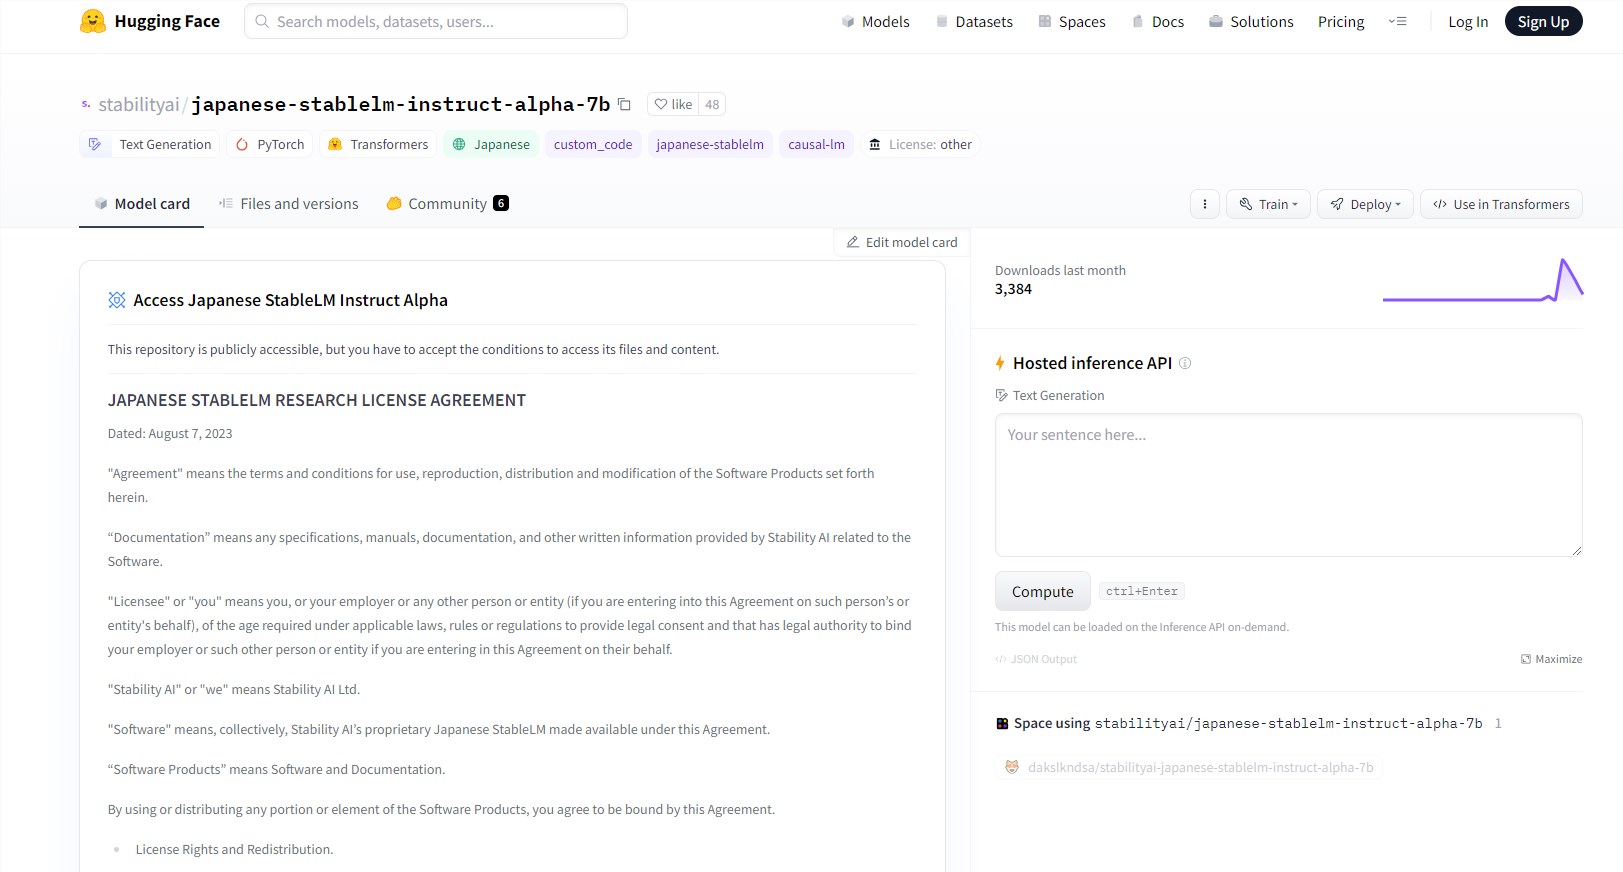1623x872 pixels.
Task: Click 'Dated: August 7, 2023' text
Action: pos(170,433)
